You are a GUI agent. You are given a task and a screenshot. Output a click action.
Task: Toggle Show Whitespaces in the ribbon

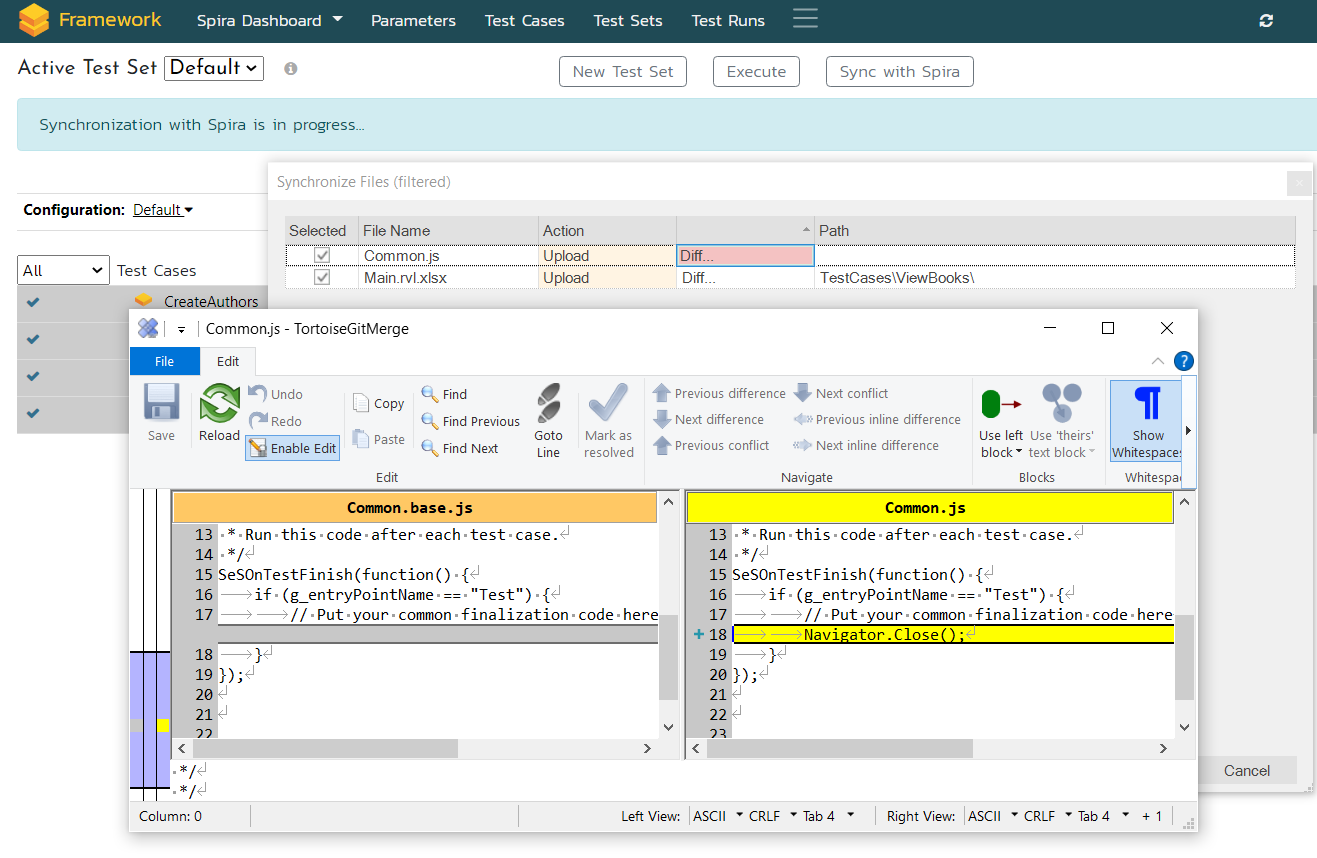(x=1147, y=405)
